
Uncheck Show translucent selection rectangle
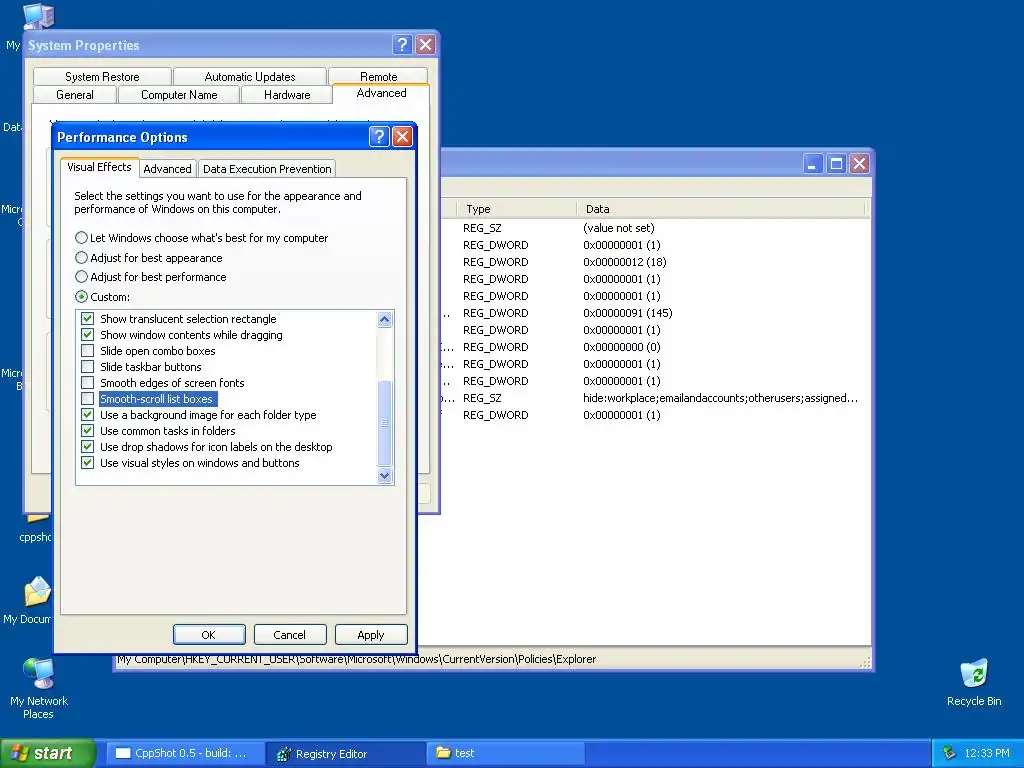[x=88, y=319]
